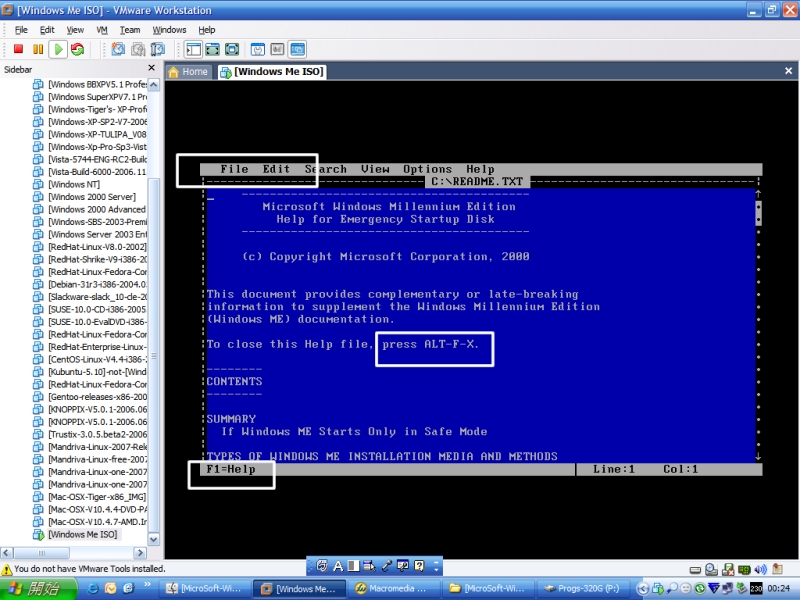The width and height of the screenshot is (800, 600).
Task: Enter full screen mode toolbar button
Action: pyautogui.click(x=232, y=49)
